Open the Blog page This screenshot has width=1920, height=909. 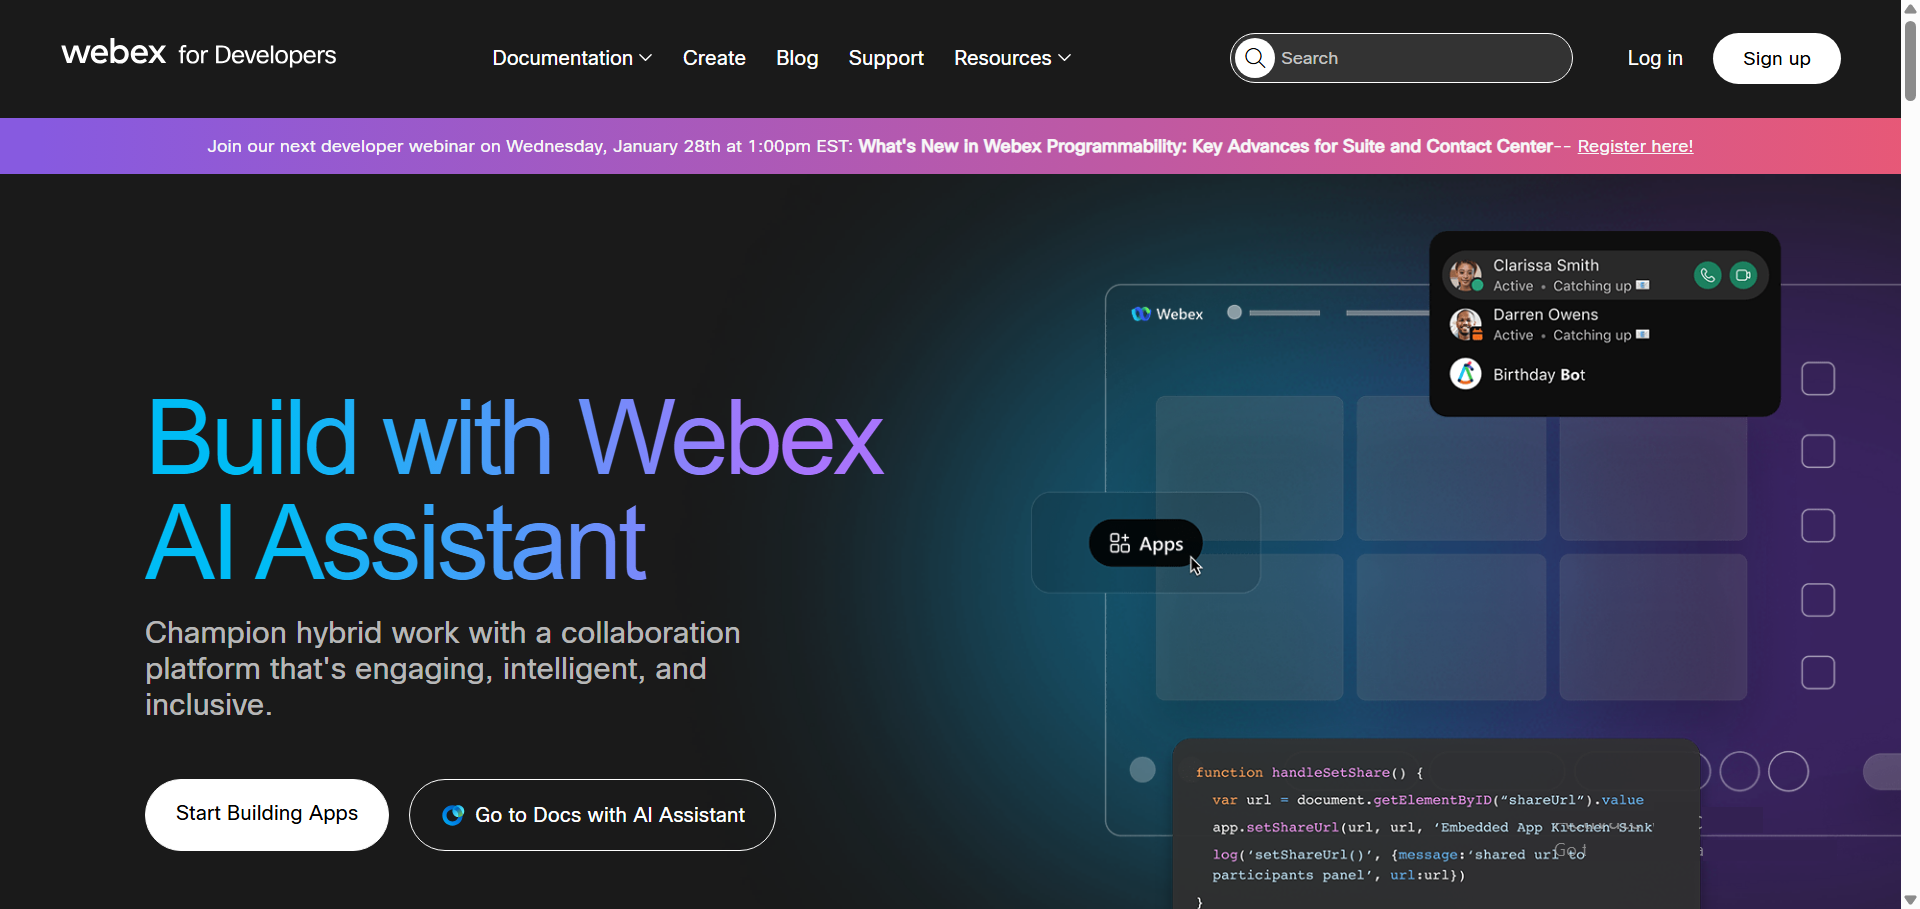tap(797, 58)
